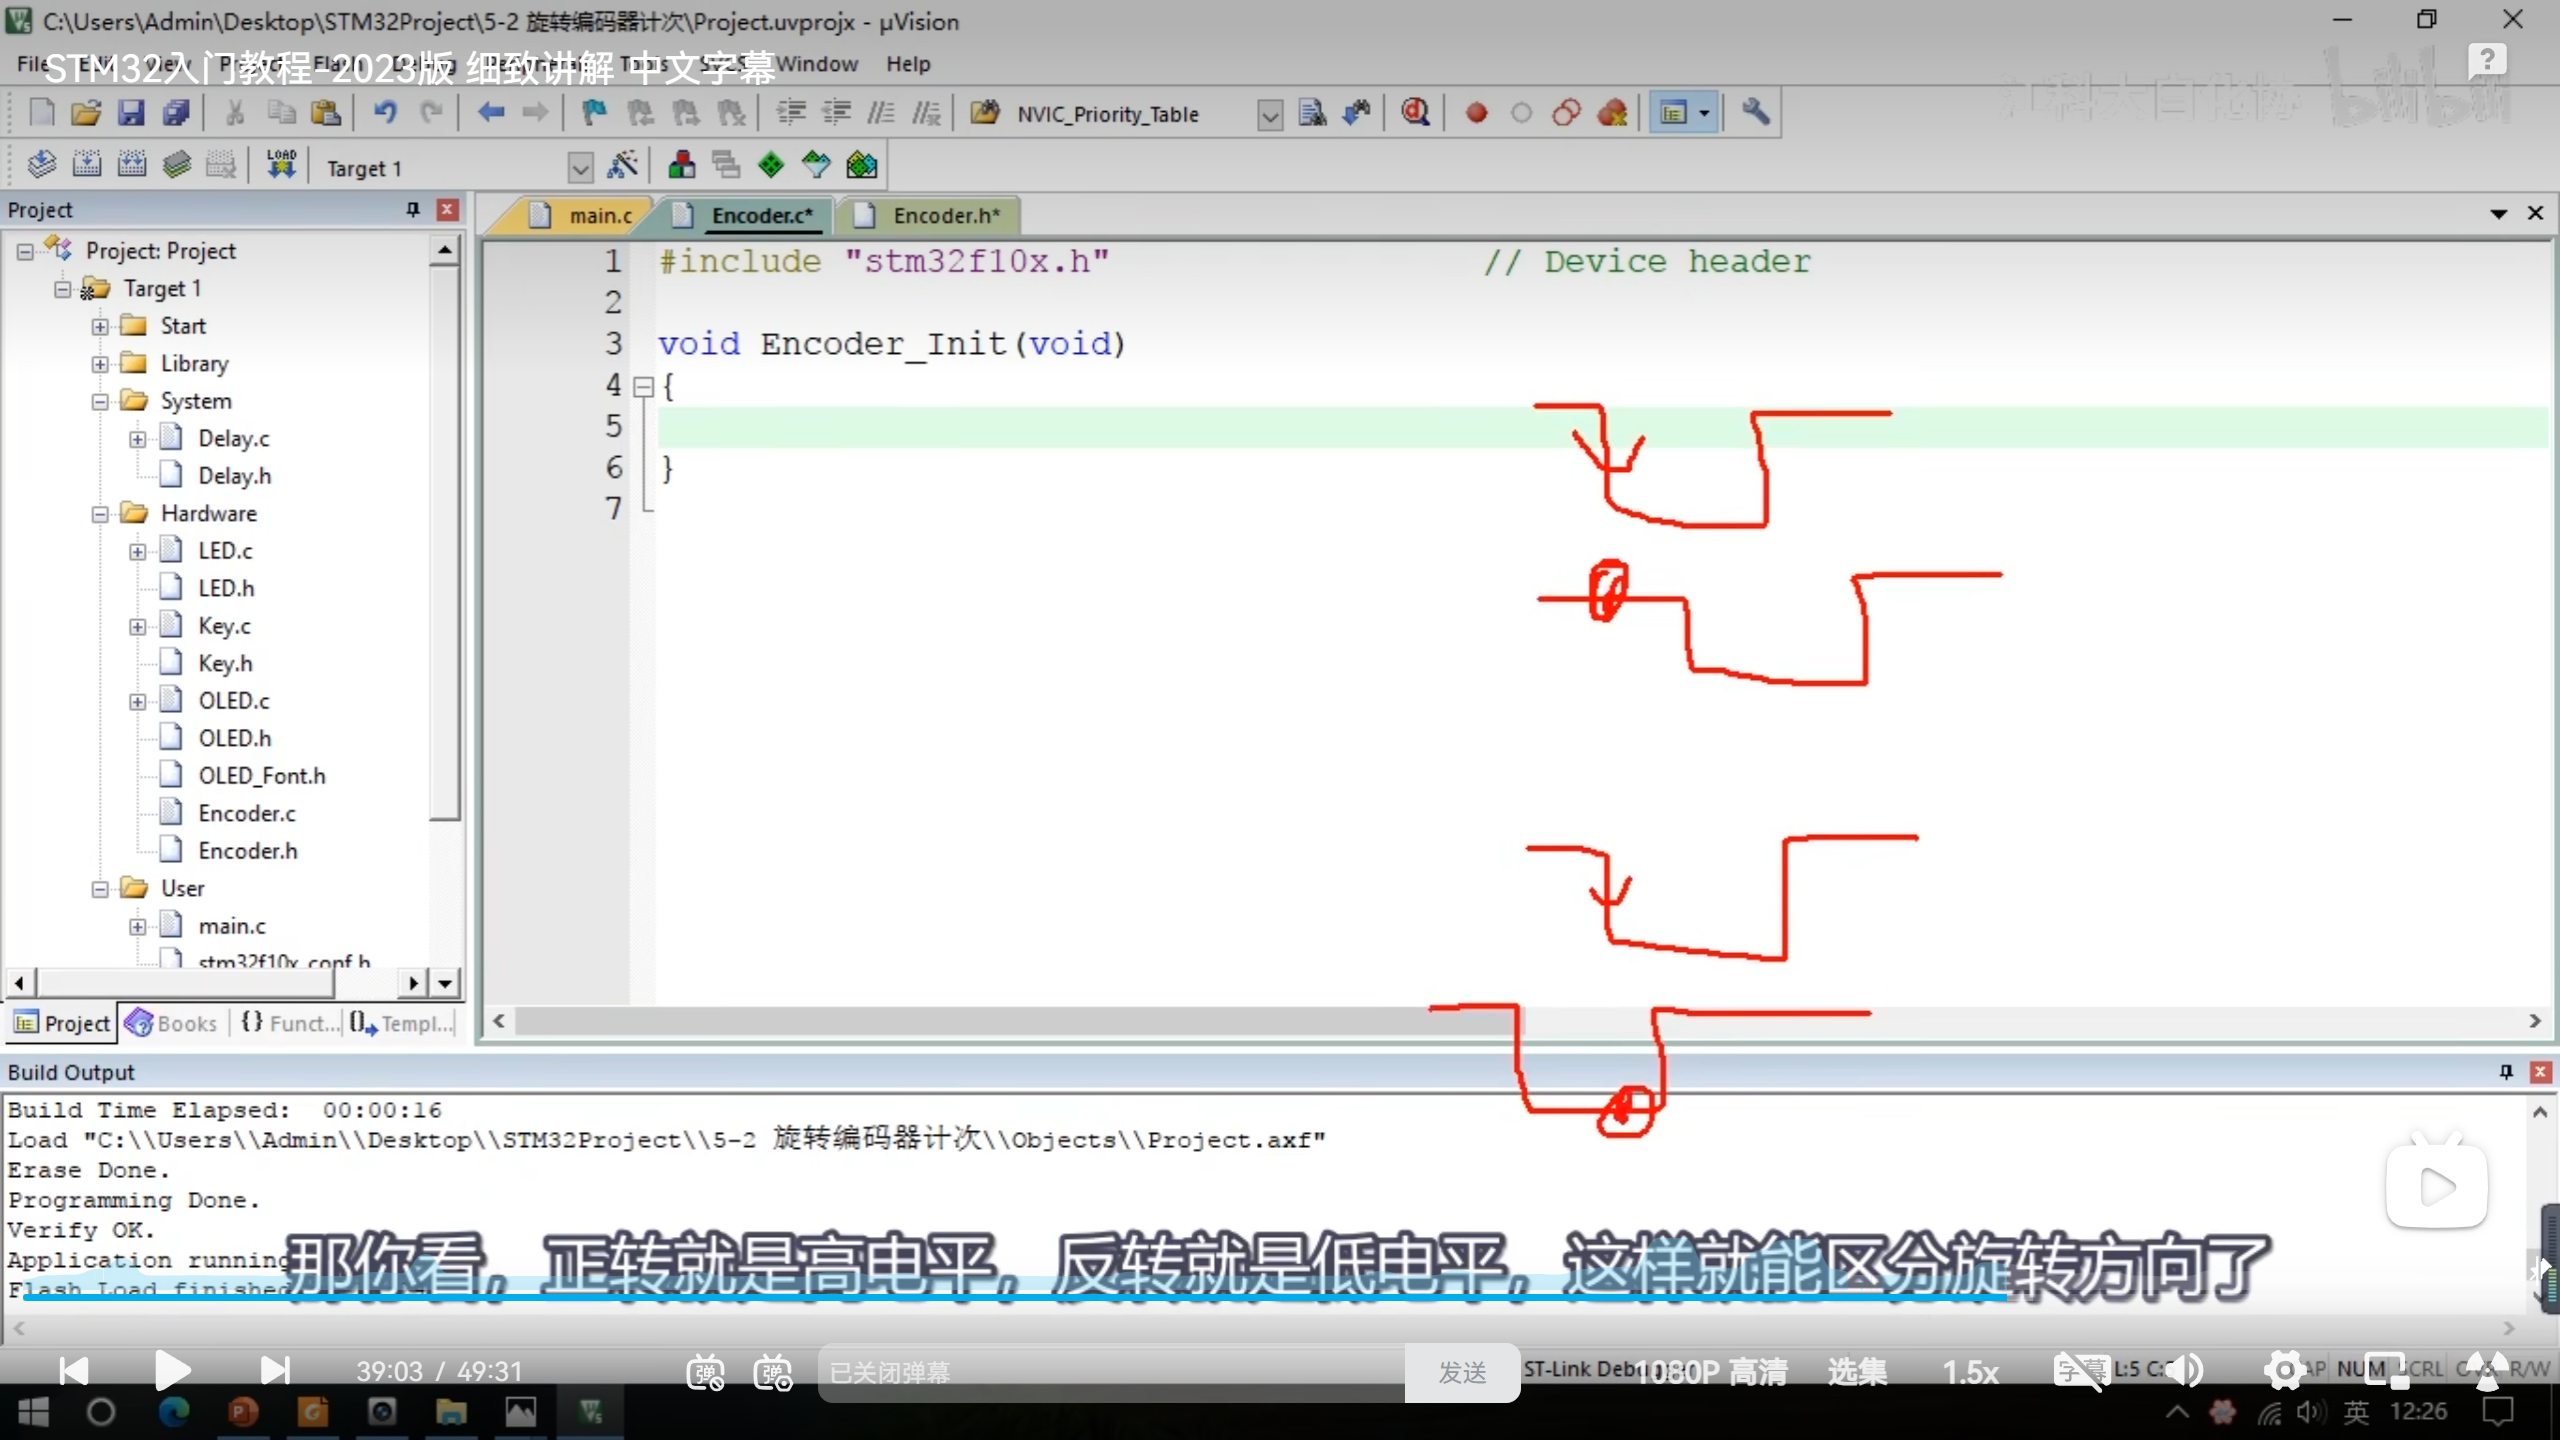Collapse the Hardware folder in tree
The height and width of the screenshot is (1440, 2560).
point(100,514)
